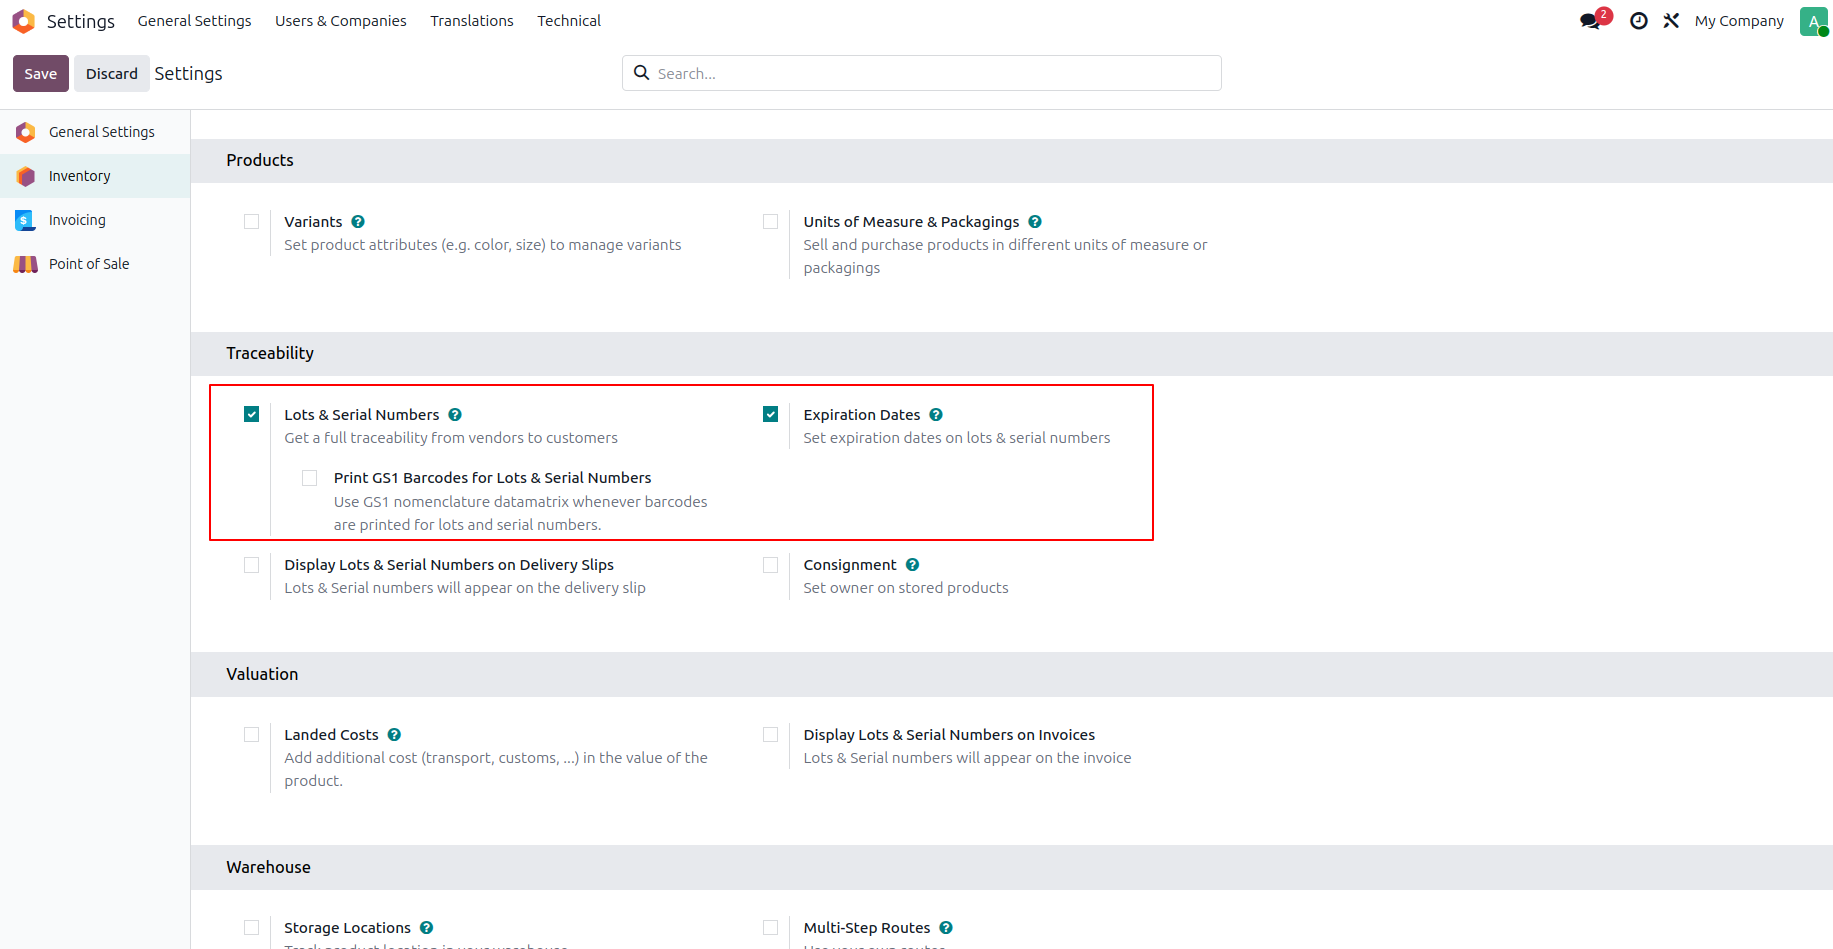
Task: Open the General Settings top menu
Action: (195, 21)
